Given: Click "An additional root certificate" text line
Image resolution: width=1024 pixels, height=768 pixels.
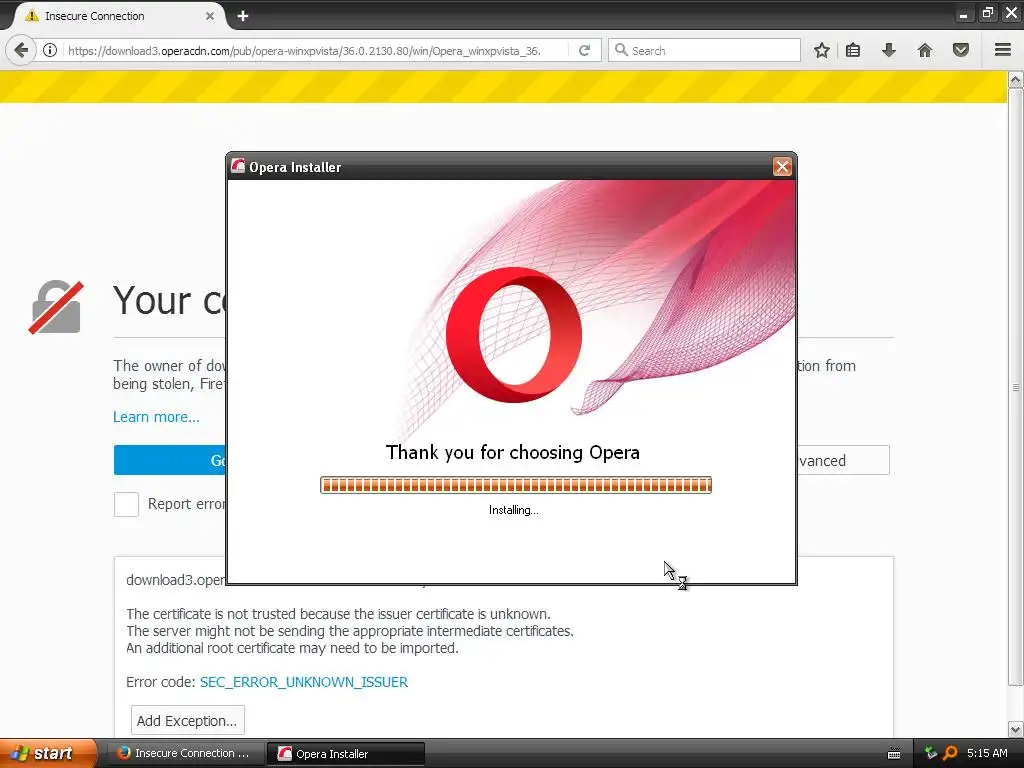Looking at the screenshot, I should click(292, 648).
